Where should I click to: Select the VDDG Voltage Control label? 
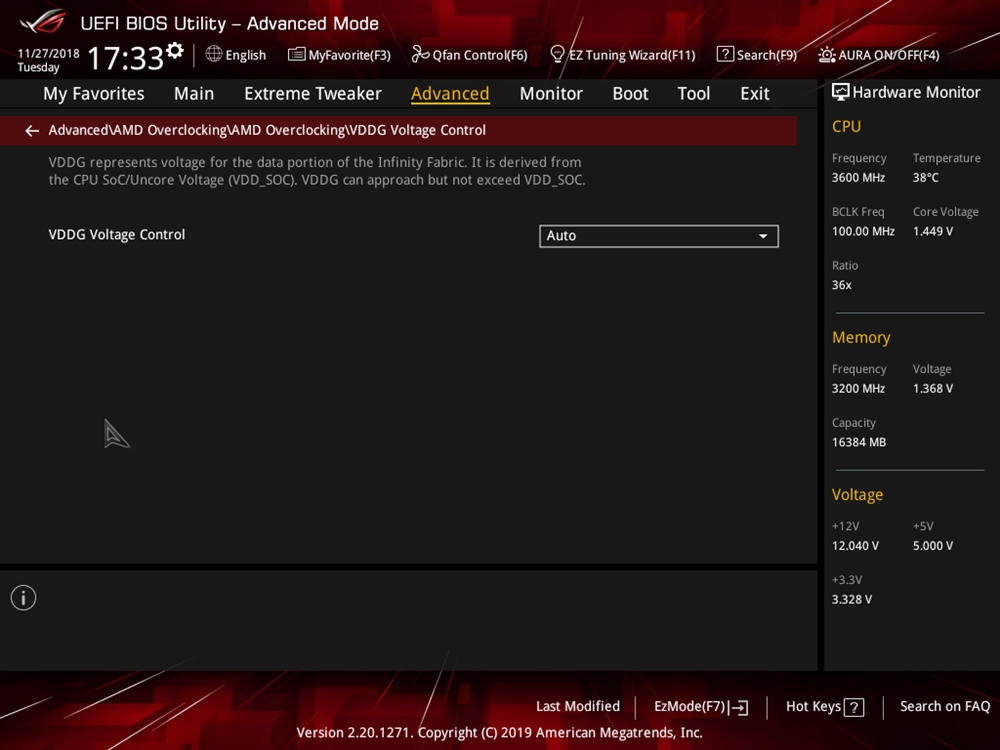click(x=117, y=235)
